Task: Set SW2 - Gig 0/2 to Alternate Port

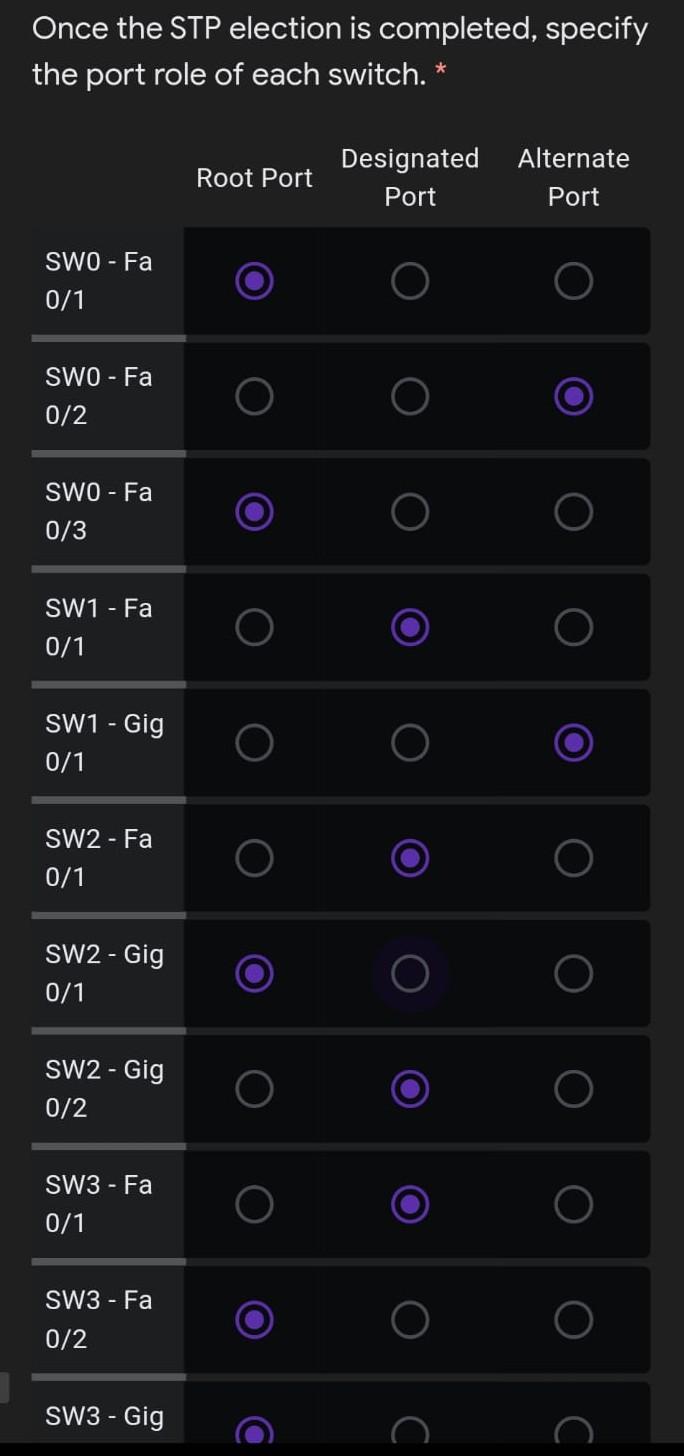Action: (x=573, y=1089)
